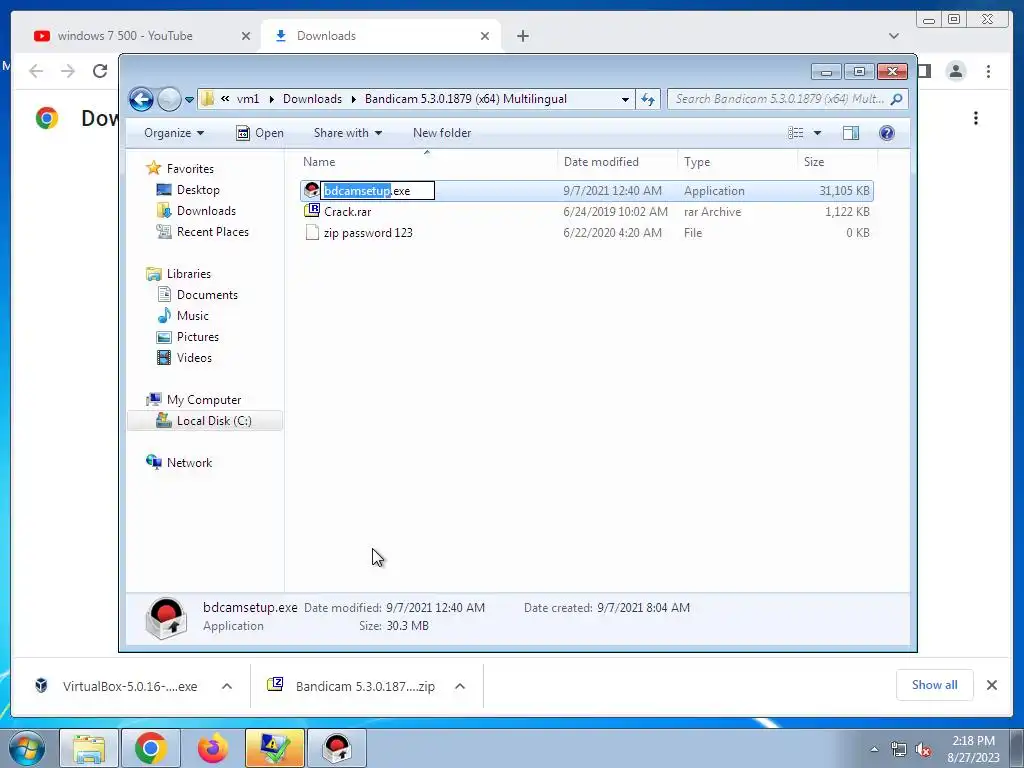Image resolution: width=1024 pixels, height=768 pixels.
Task: Open recent locations dropdown arrow
Action: pyautogui.click(x=189, y=100)
